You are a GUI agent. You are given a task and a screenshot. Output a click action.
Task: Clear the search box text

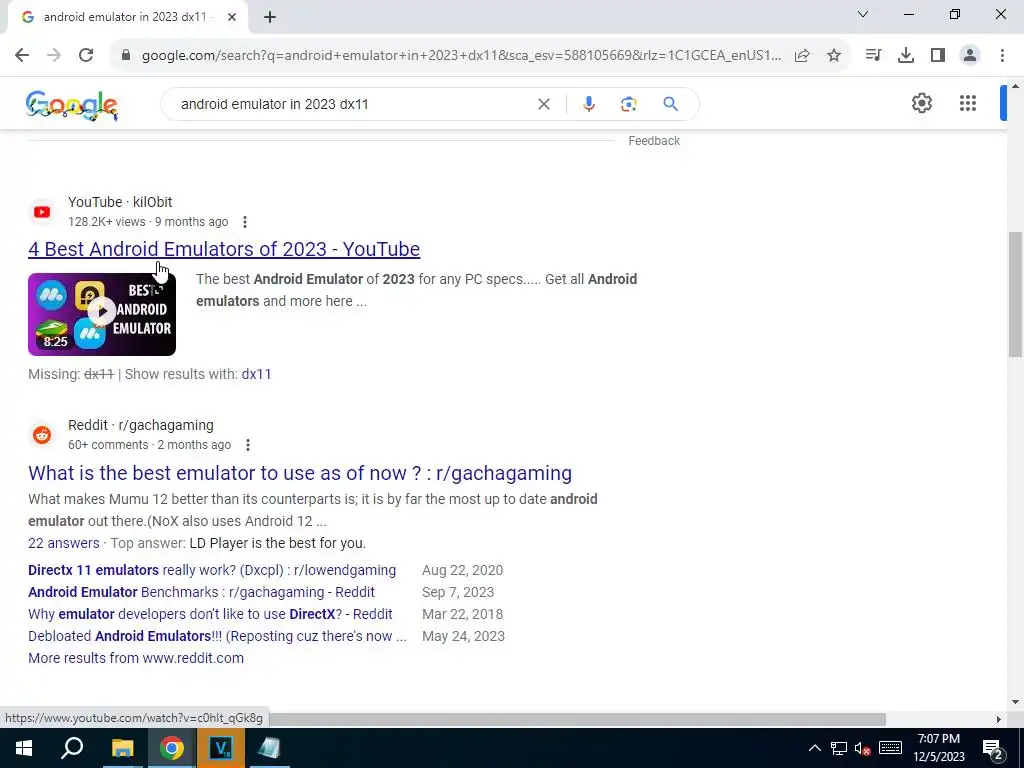tap(543, 104)
